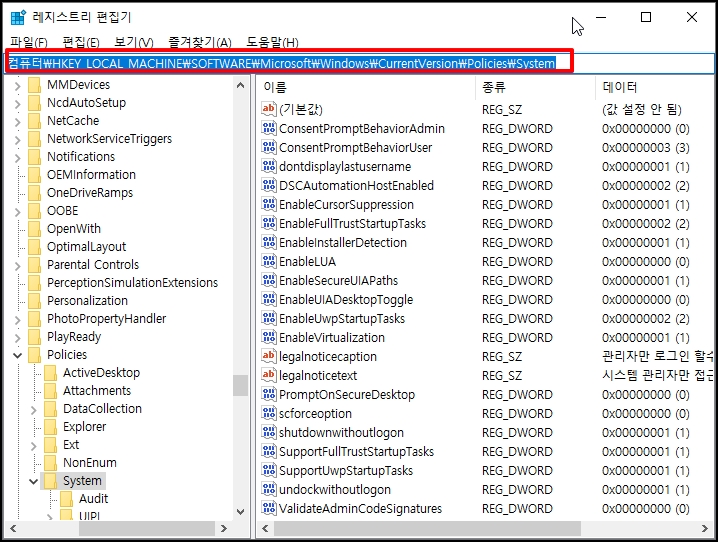
Task: Open the 도움말(H) menu
Action: (x=272, y=43)
